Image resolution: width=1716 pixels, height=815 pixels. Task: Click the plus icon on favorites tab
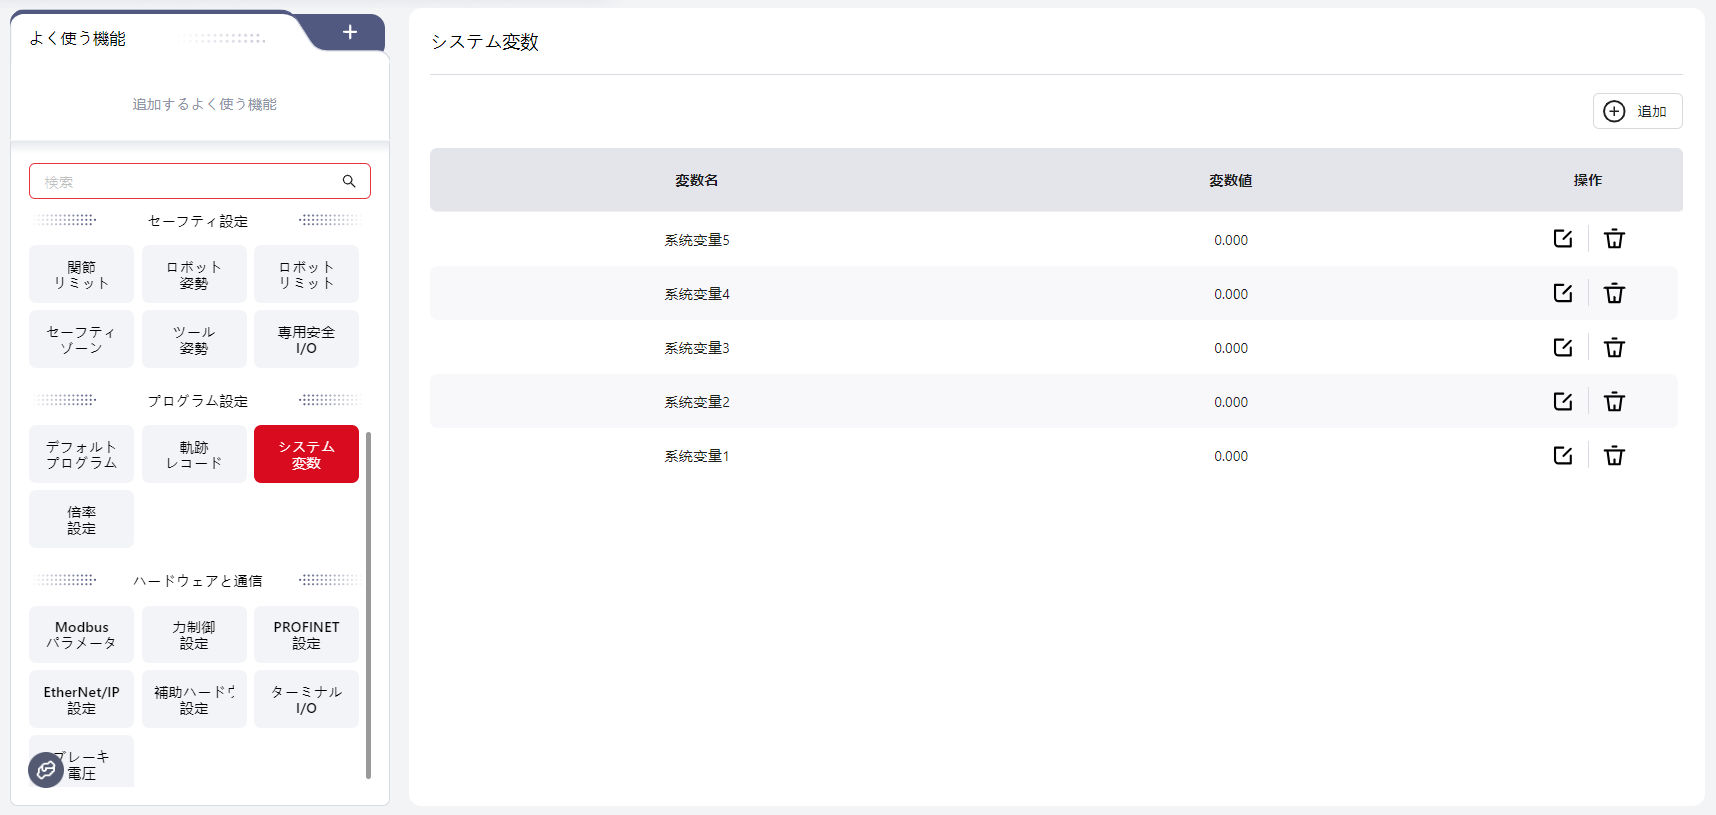[350, 32]
